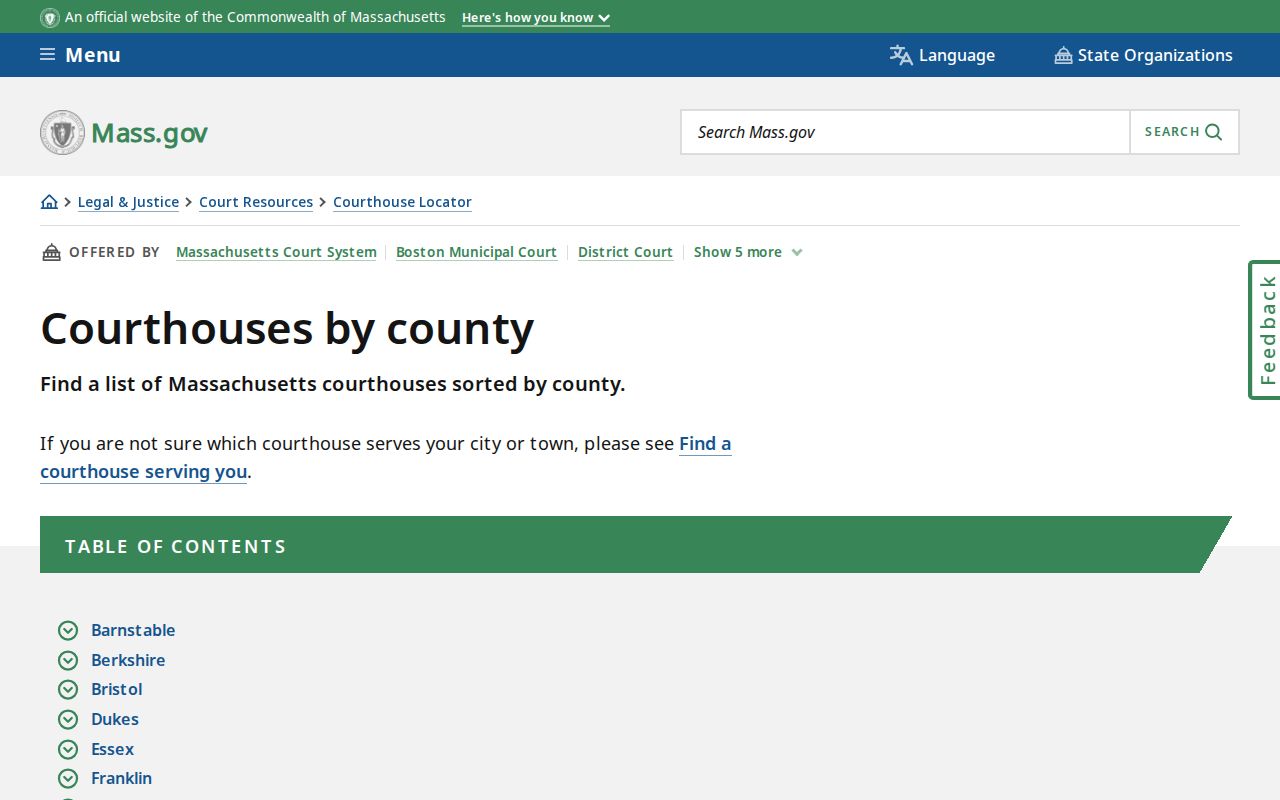
Task: Click the Language translate icon
Action: (901, 55)
